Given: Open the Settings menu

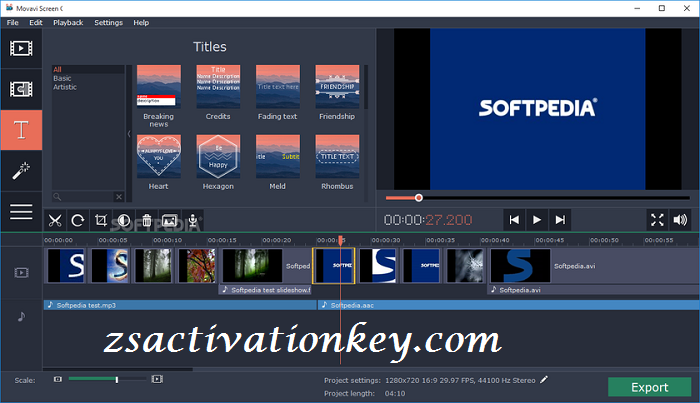Looking at the screenshot, I should pyautogui.click(x=108, y=23).
